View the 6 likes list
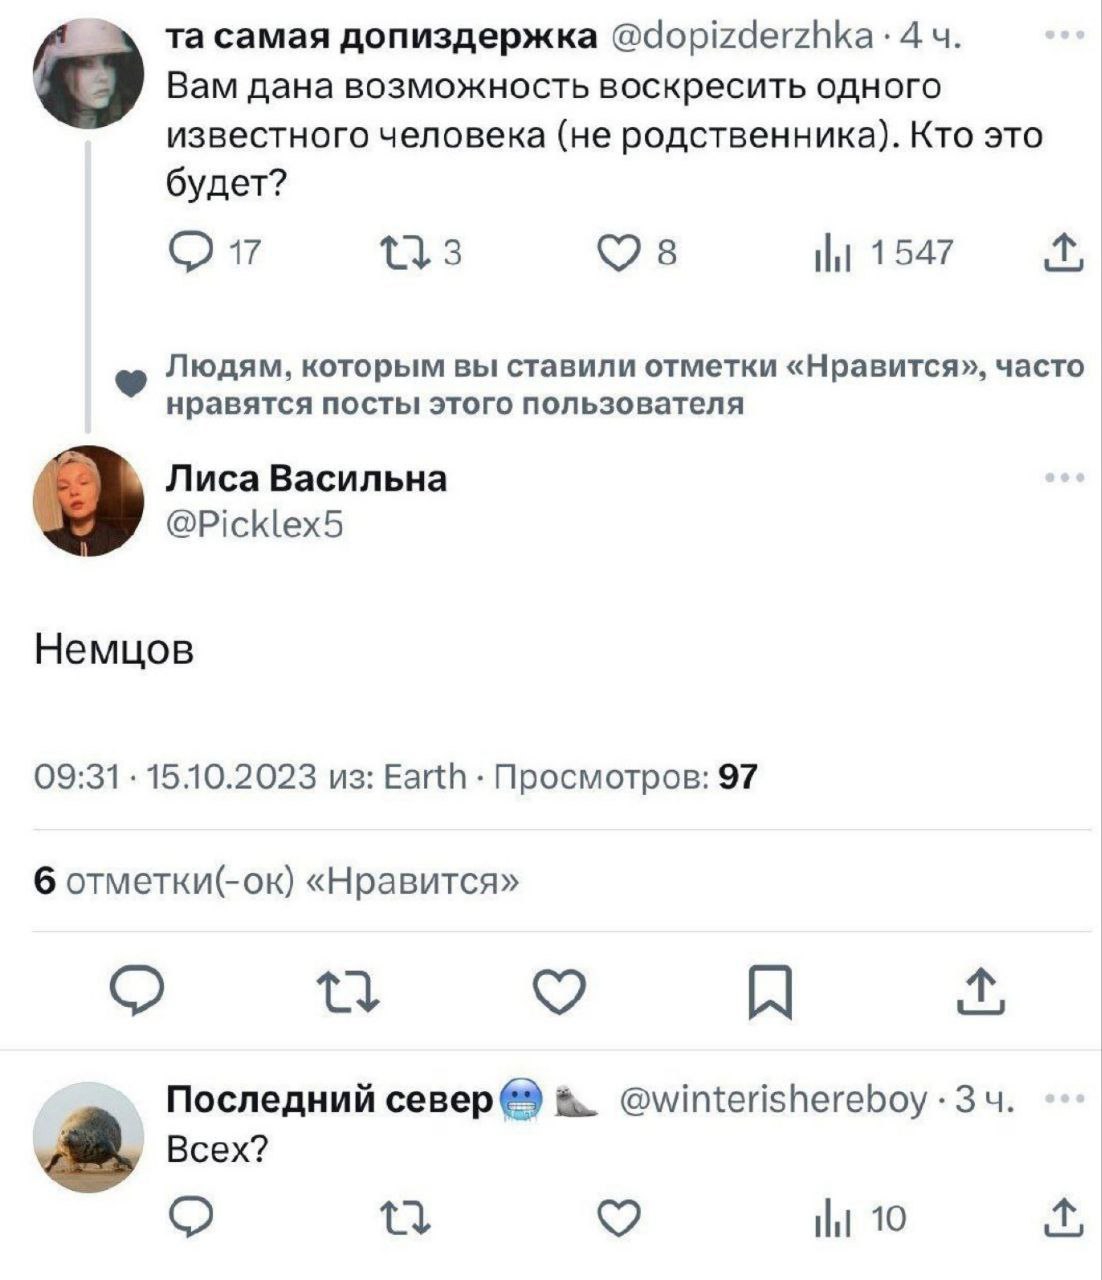This screenshot has height=1280, width=1102. coord(277,881)
